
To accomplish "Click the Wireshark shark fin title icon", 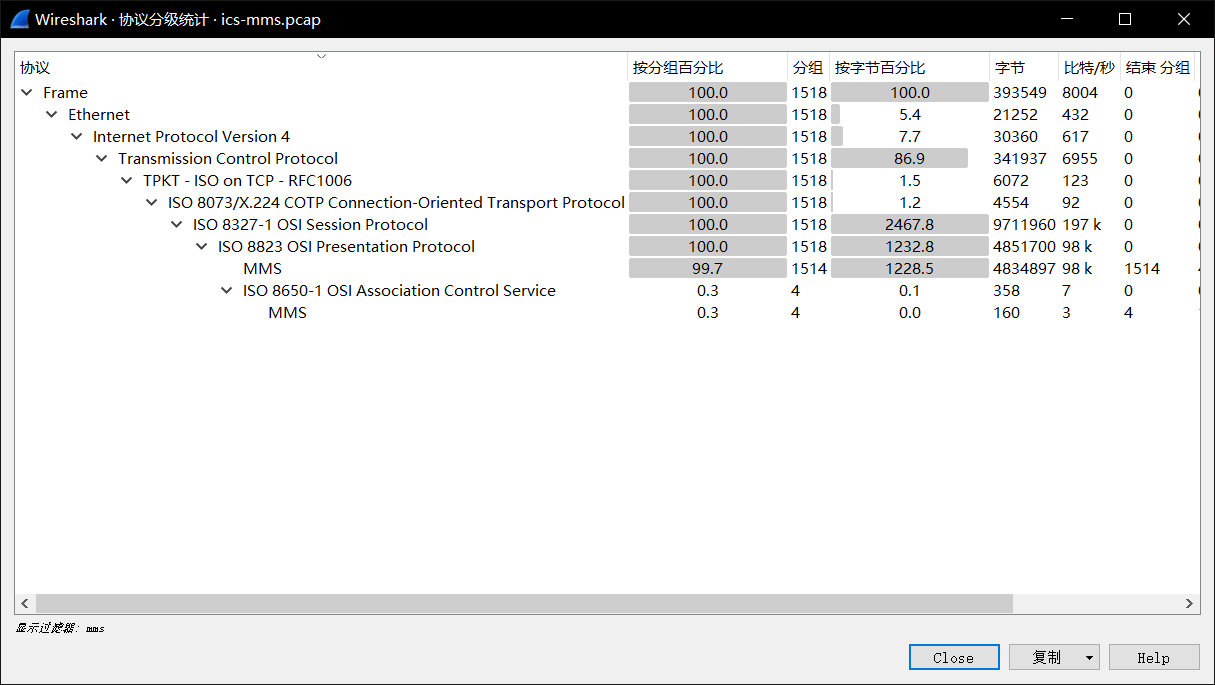I will tap(19, 19).
